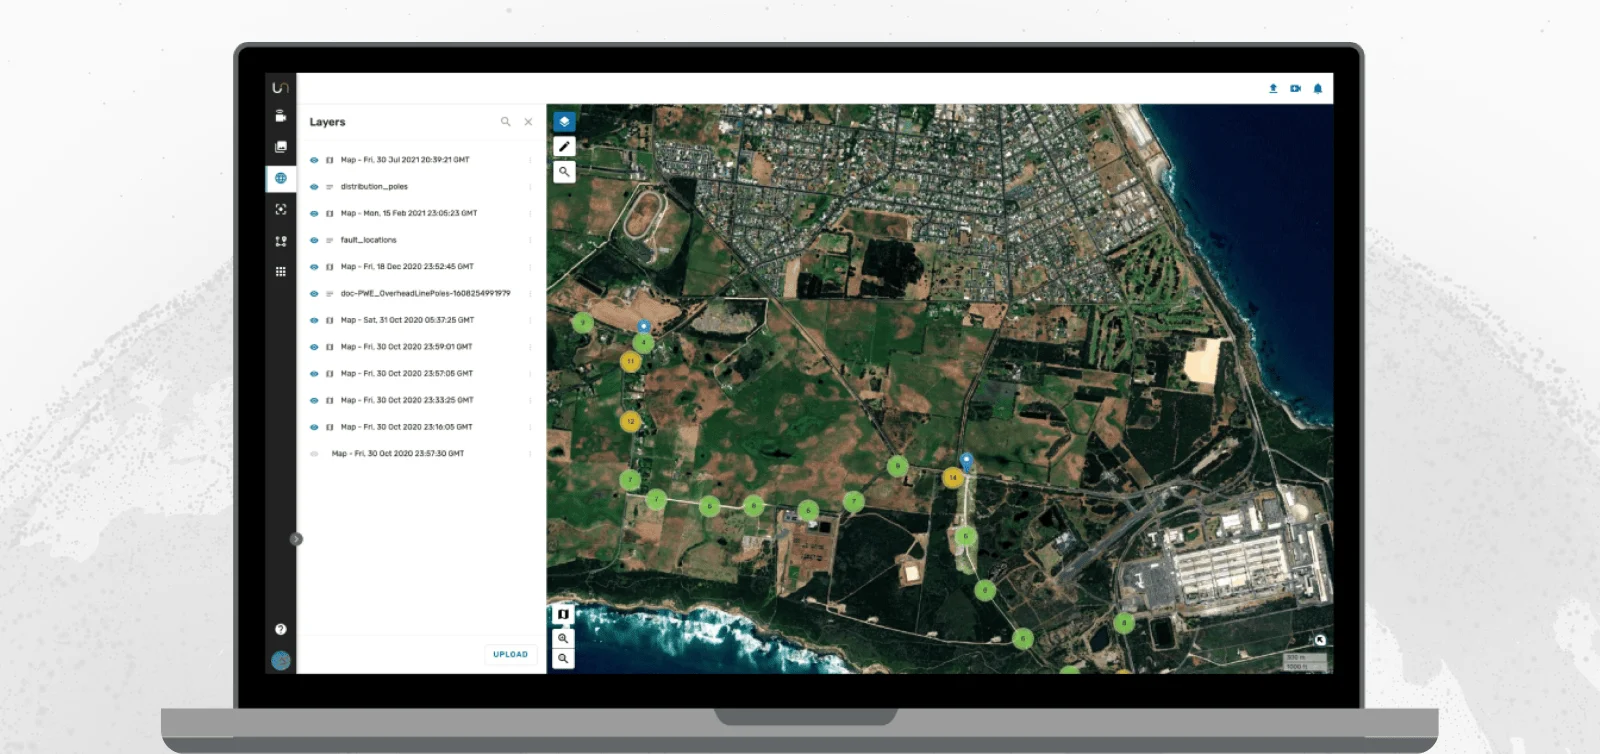Show the Map Fri, 30 Oct 2020 23:57:30 layer
The height and width of the screenshot is (754, 1600).
314,454
